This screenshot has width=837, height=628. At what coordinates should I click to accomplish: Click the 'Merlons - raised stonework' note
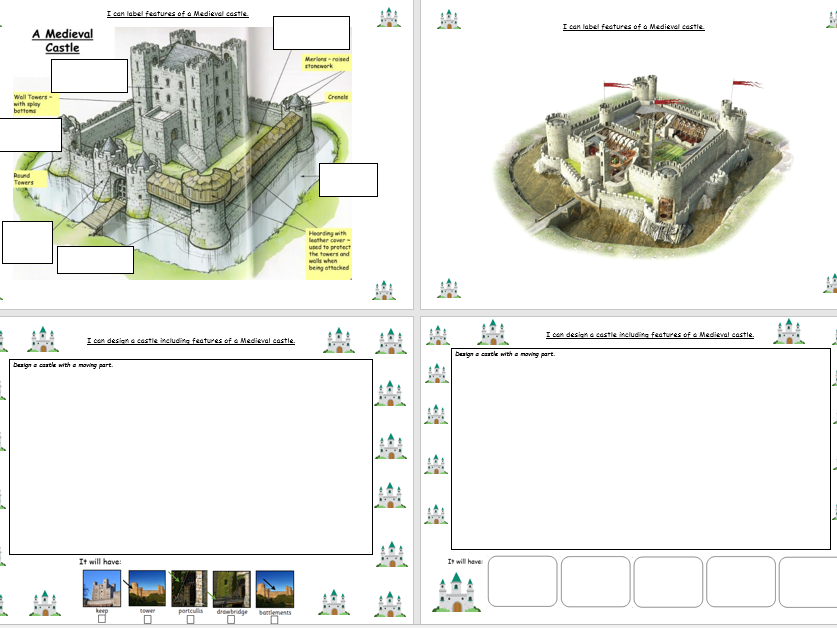(327, 62)
